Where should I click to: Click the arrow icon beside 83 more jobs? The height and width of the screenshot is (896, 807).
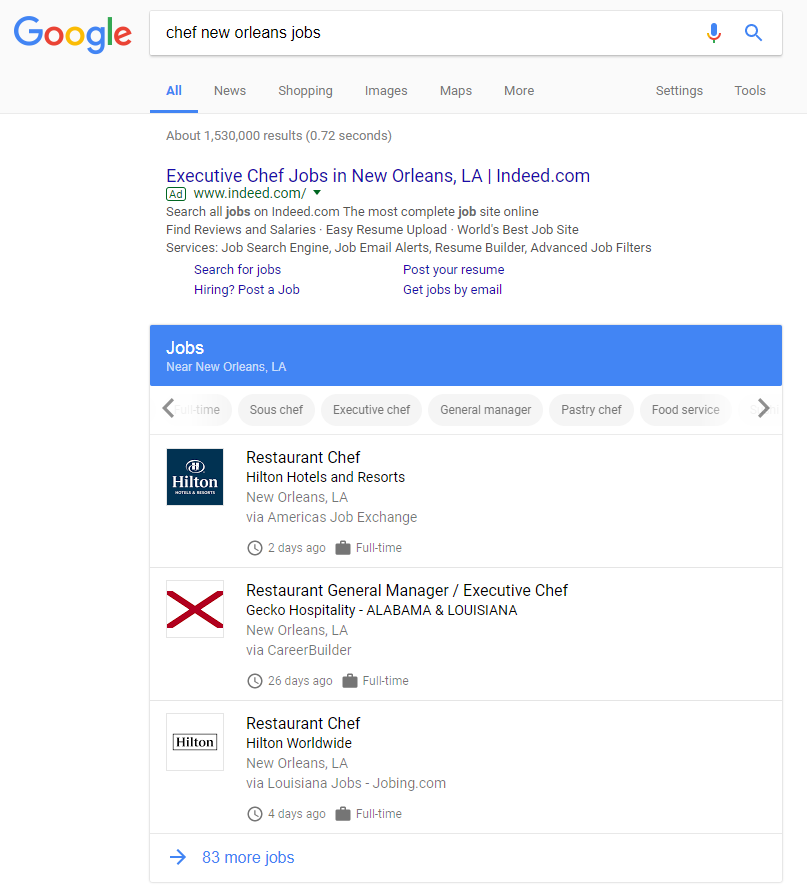178,857
